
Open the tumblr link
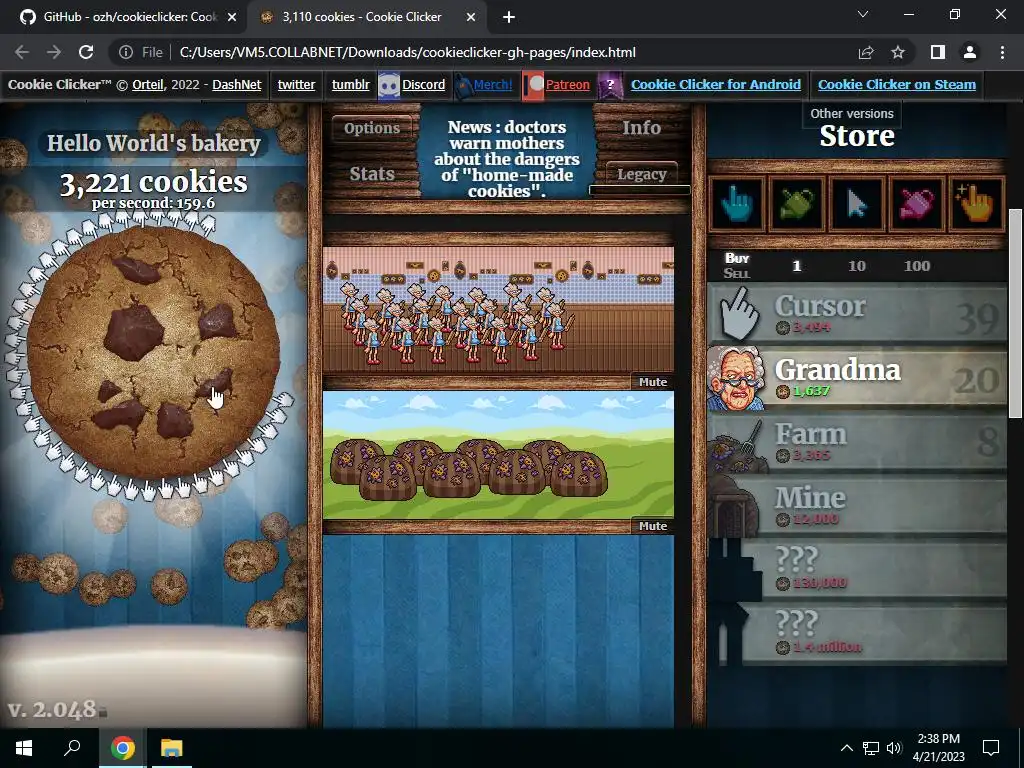click(350, 85)
